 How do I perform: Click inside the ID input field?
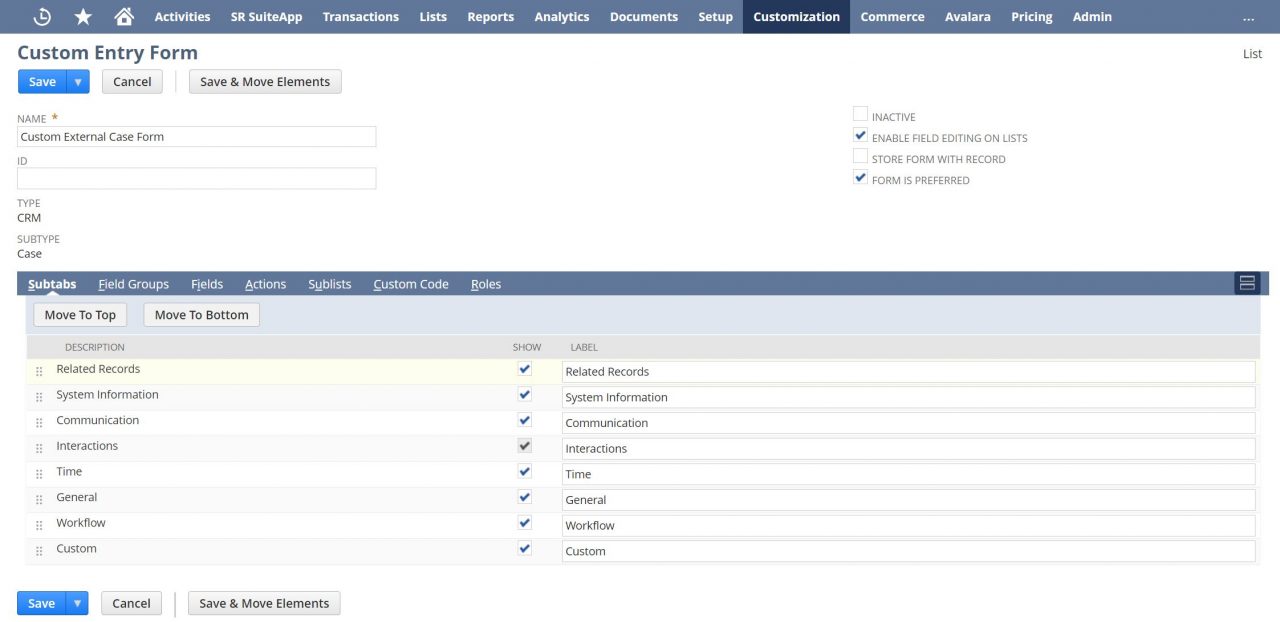196,178
